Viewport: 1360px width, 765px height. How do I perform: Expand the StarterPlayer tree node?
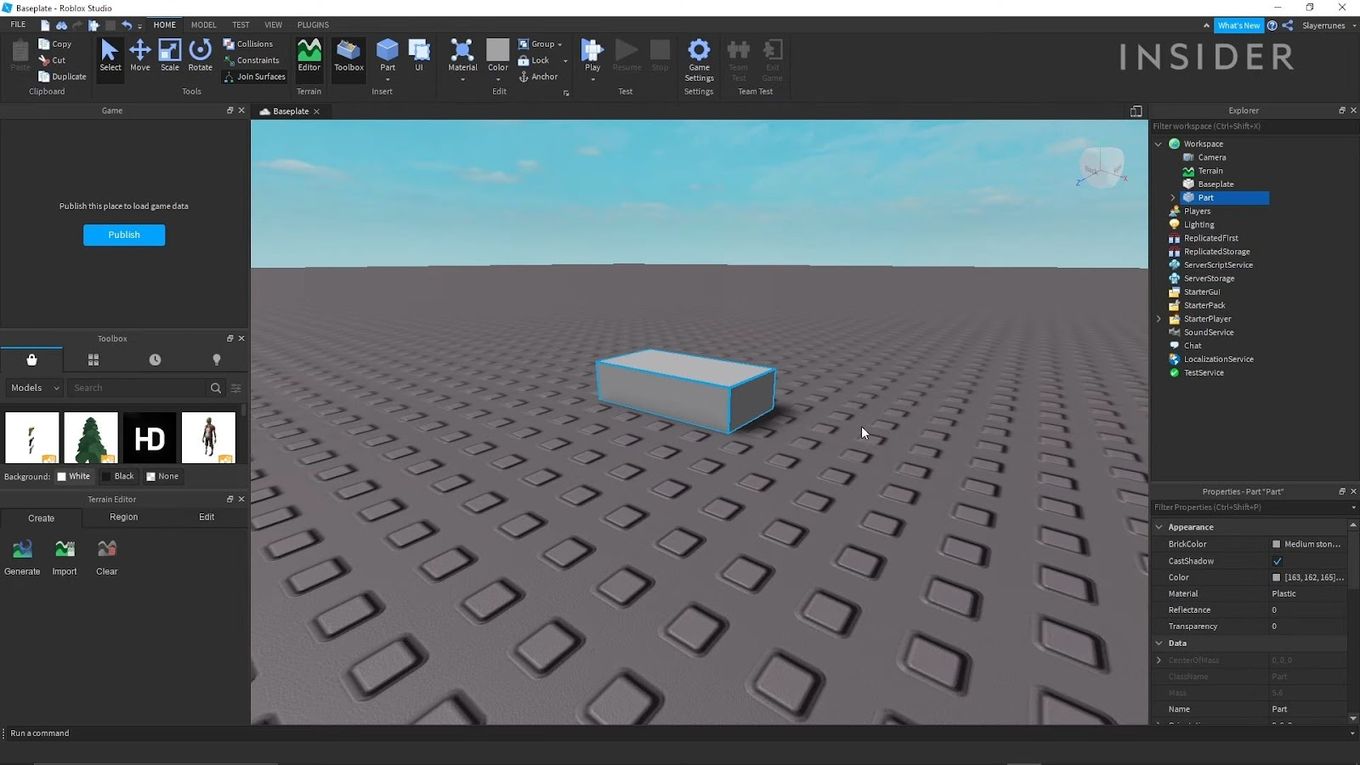coord(1159,319)
